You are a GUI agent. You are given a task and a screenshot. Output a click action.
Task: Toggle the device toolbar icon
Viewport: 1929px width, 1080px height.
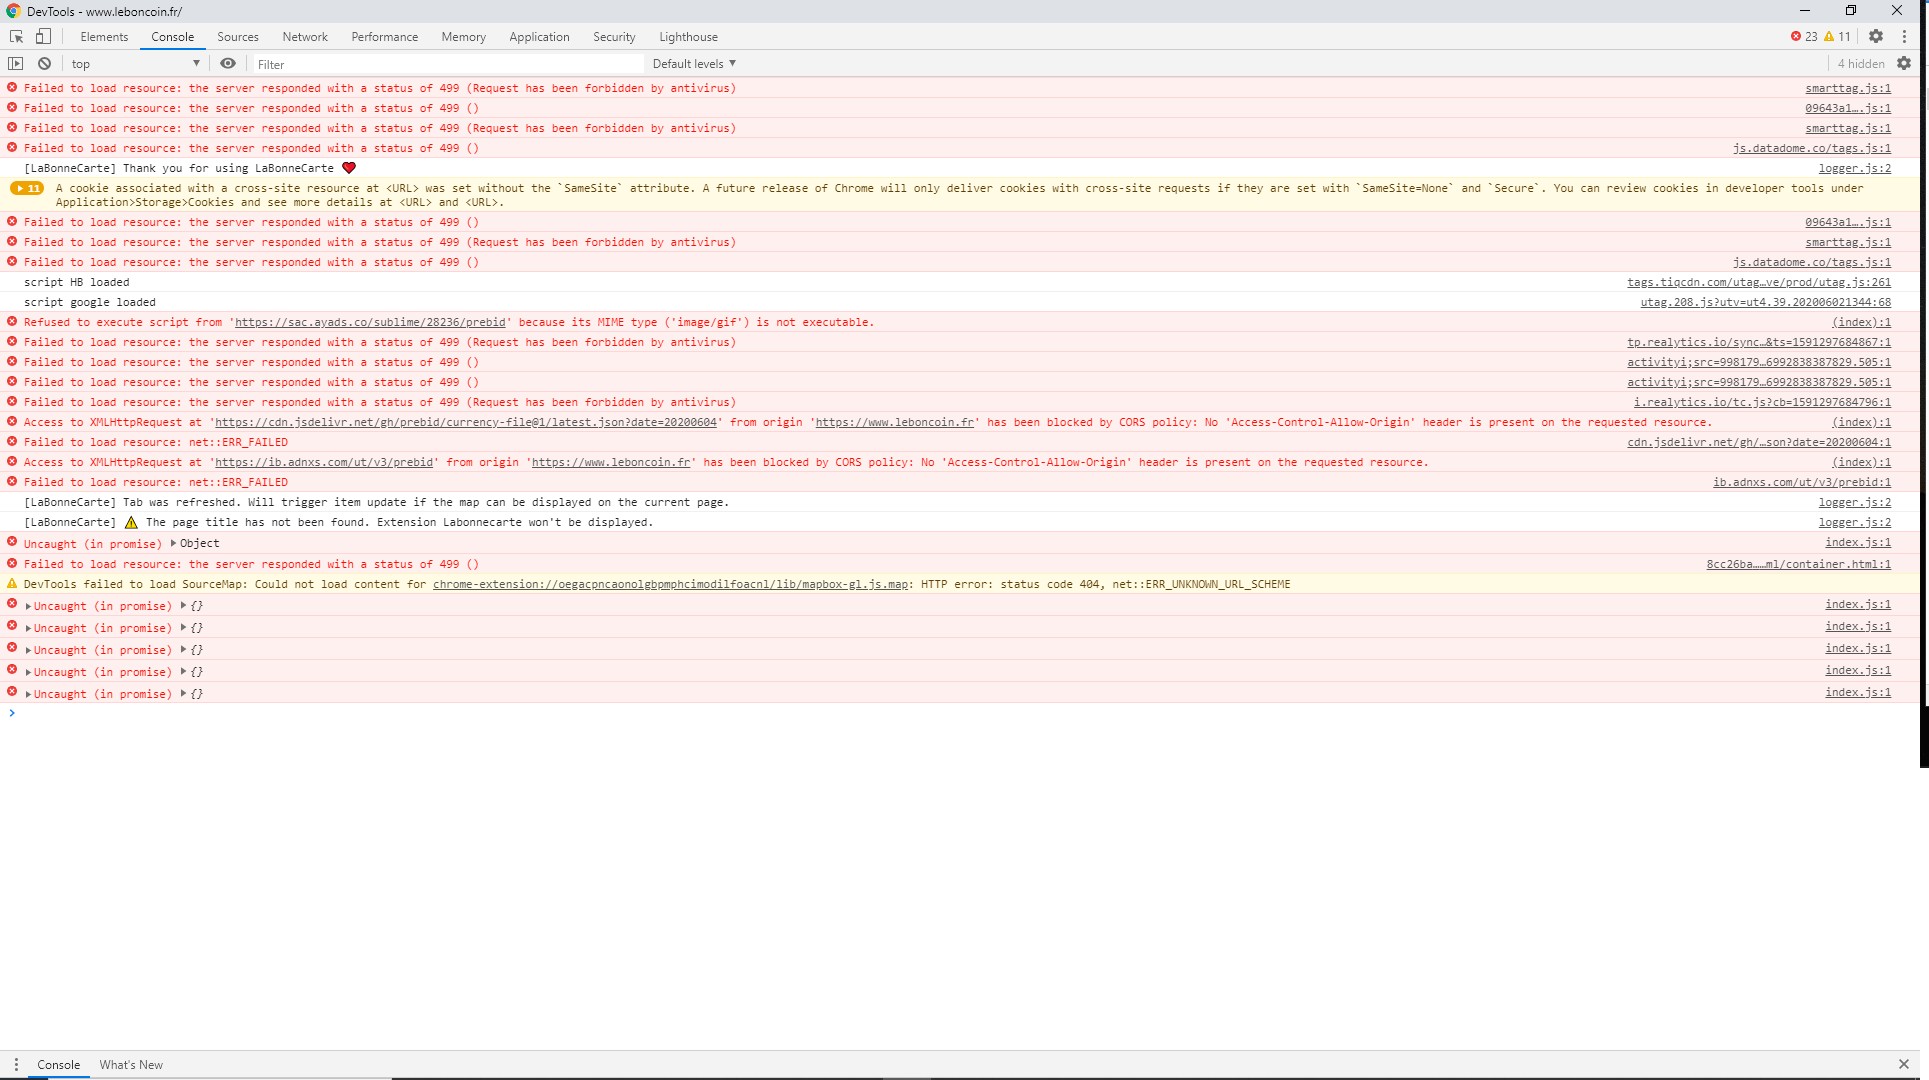pos(44,36)
